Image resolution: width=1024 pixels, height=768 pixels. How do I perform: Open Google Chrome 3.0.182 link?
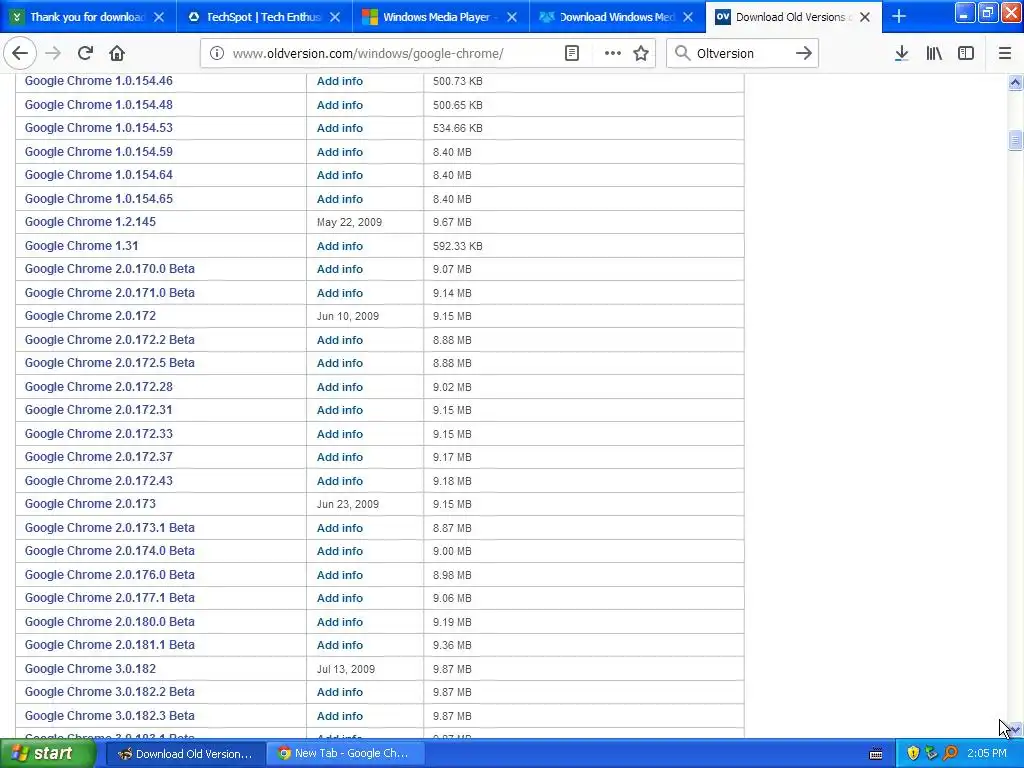[90, 669]
